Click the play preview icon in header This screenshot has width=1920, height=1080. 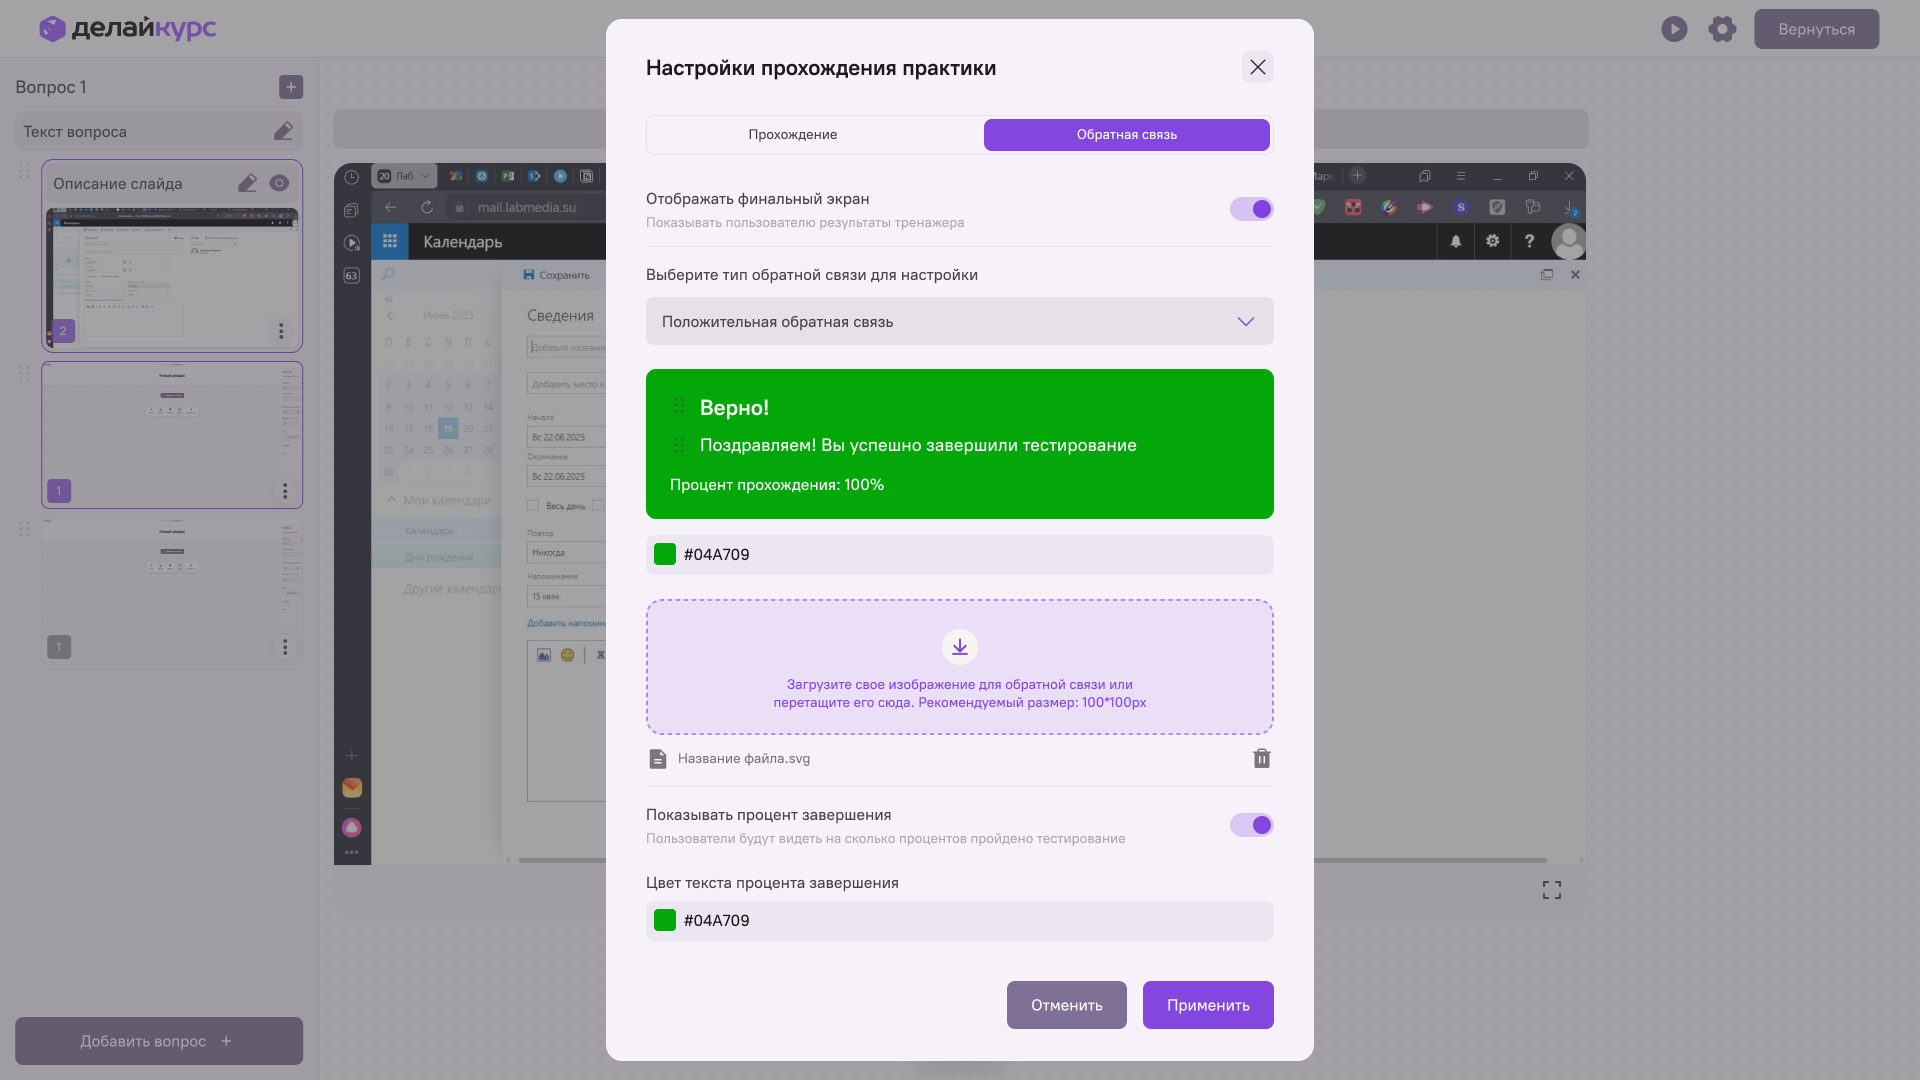coord(1674,29)
